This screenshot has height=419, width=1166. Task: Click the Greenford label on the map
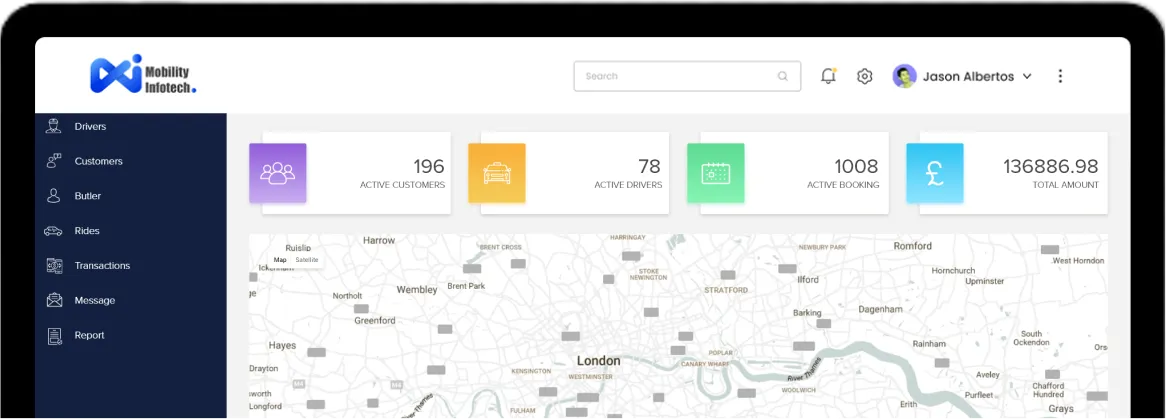pos(375,321)
